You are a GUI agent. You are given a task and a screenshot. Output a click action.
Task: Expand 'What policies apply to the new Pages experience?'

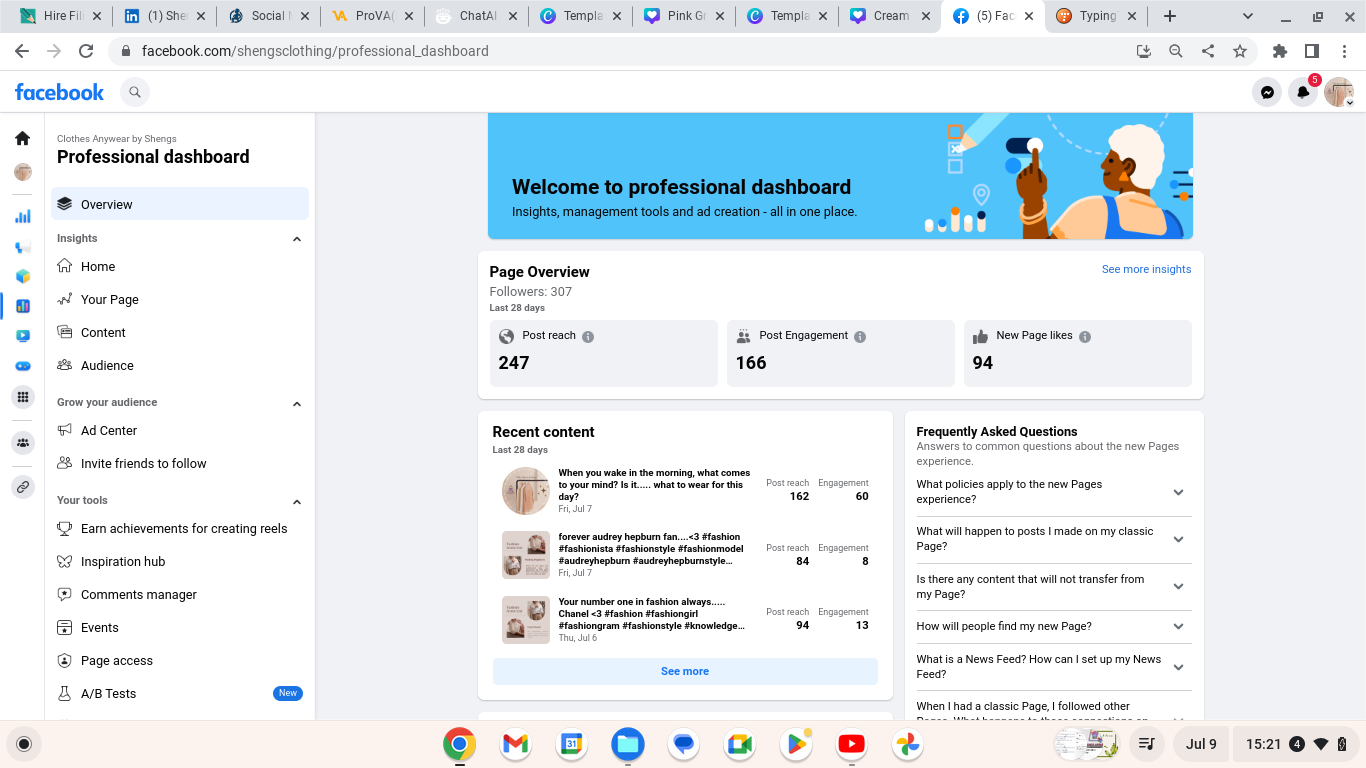click(1178, 492)
